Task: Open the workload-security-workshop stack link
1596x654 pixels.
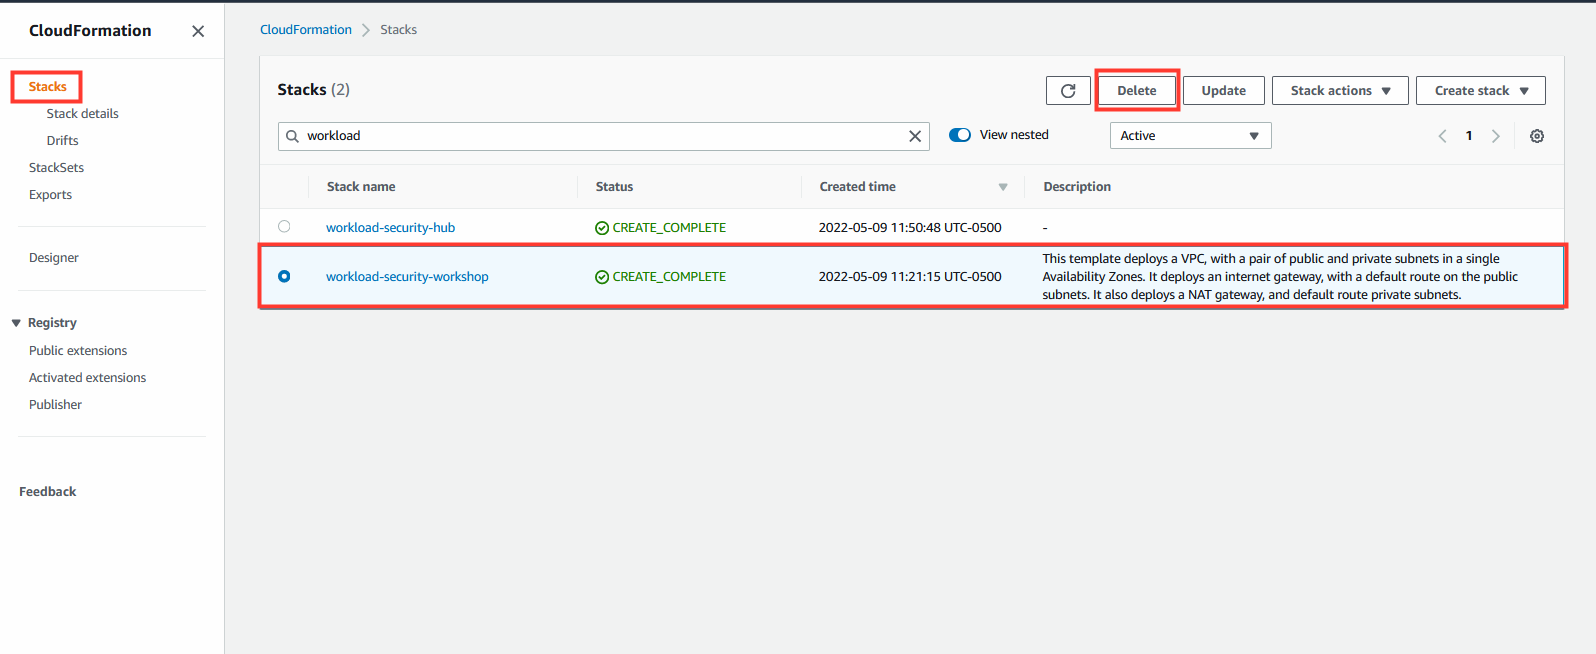Action: click(x=407, y=276)
